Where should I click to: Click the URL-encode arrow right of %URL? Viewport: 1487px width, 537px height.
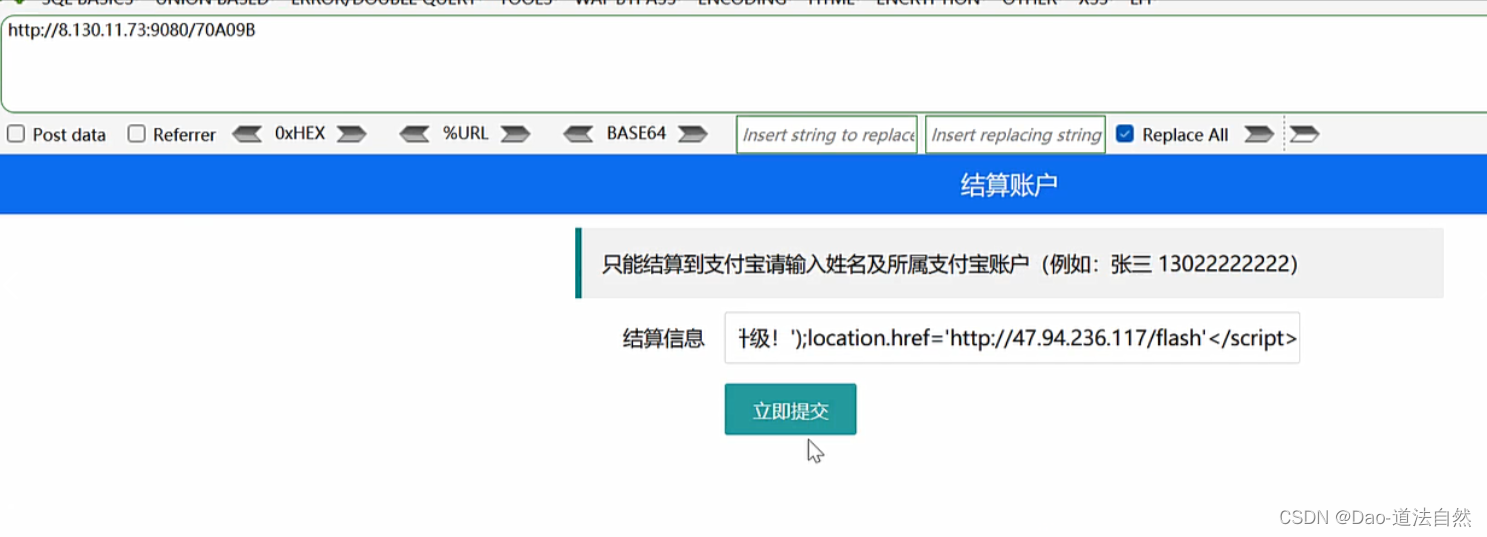coord(515,134)
